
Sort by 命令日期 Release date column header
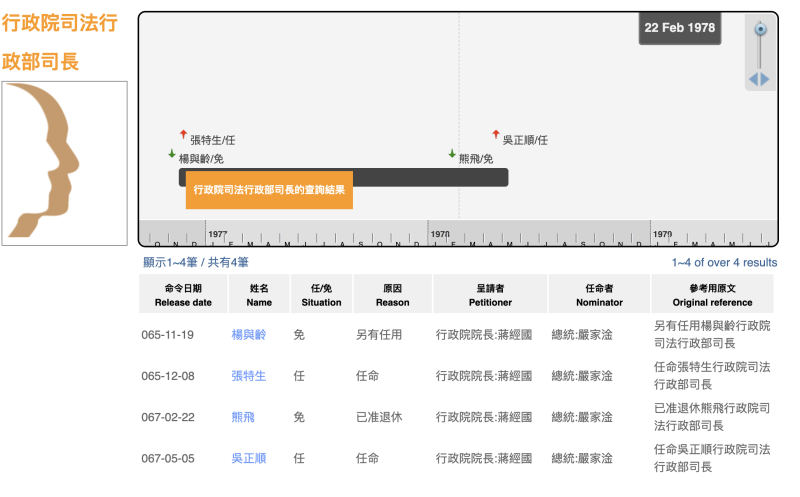[x=182, y=295]
